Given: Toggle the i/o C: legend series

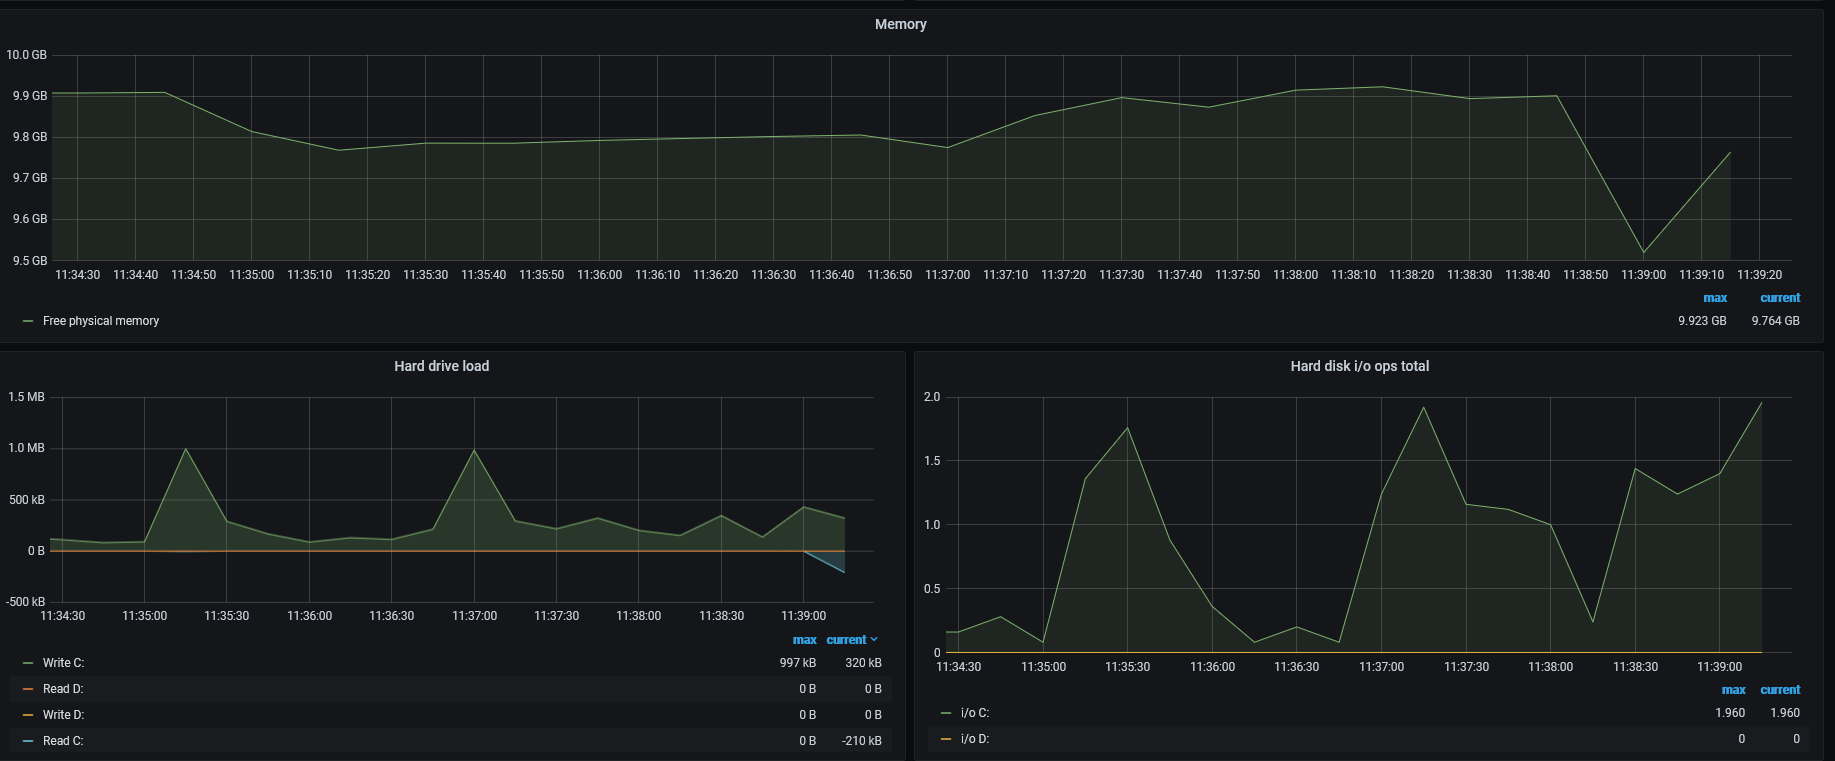Looking at the screenshot, I should (x=975, y=713).
